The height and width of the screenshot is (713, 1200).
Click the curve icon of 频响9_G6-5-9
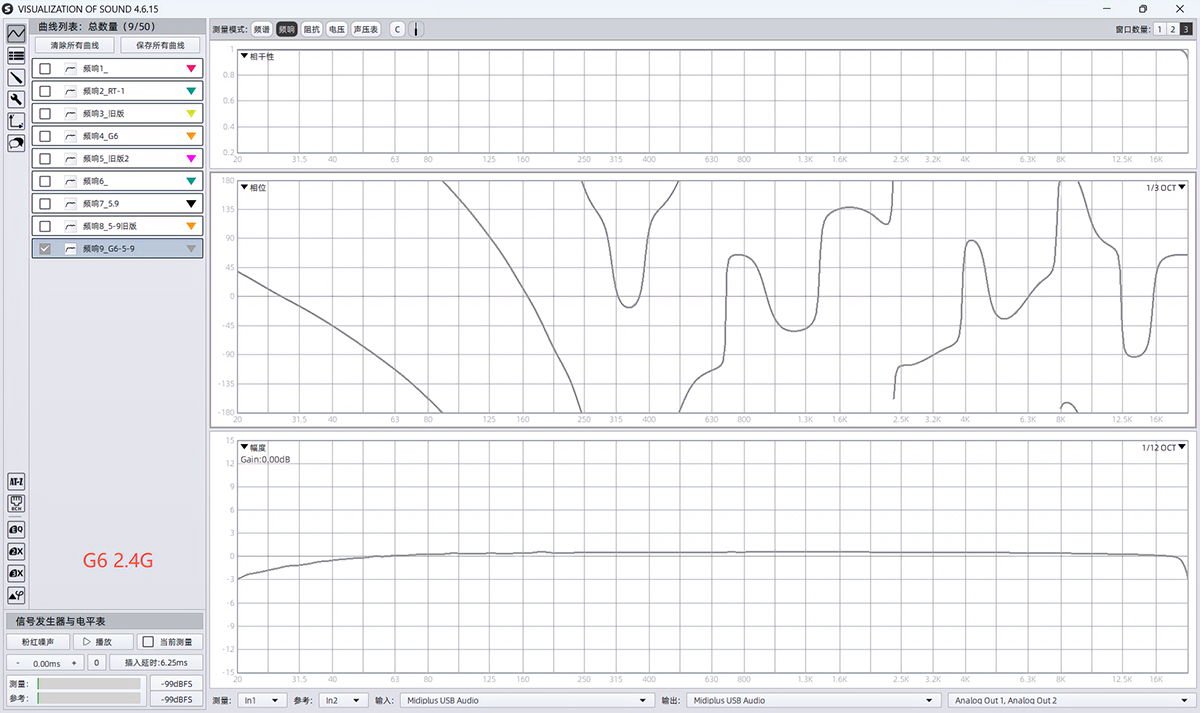tap(70, 248)
